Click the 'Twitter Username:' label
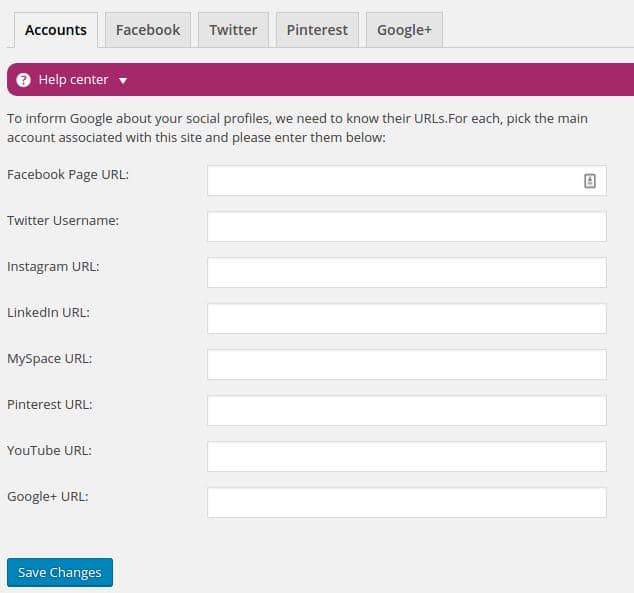The height and width of the screenshot is (593, 634). pos(63,221)
